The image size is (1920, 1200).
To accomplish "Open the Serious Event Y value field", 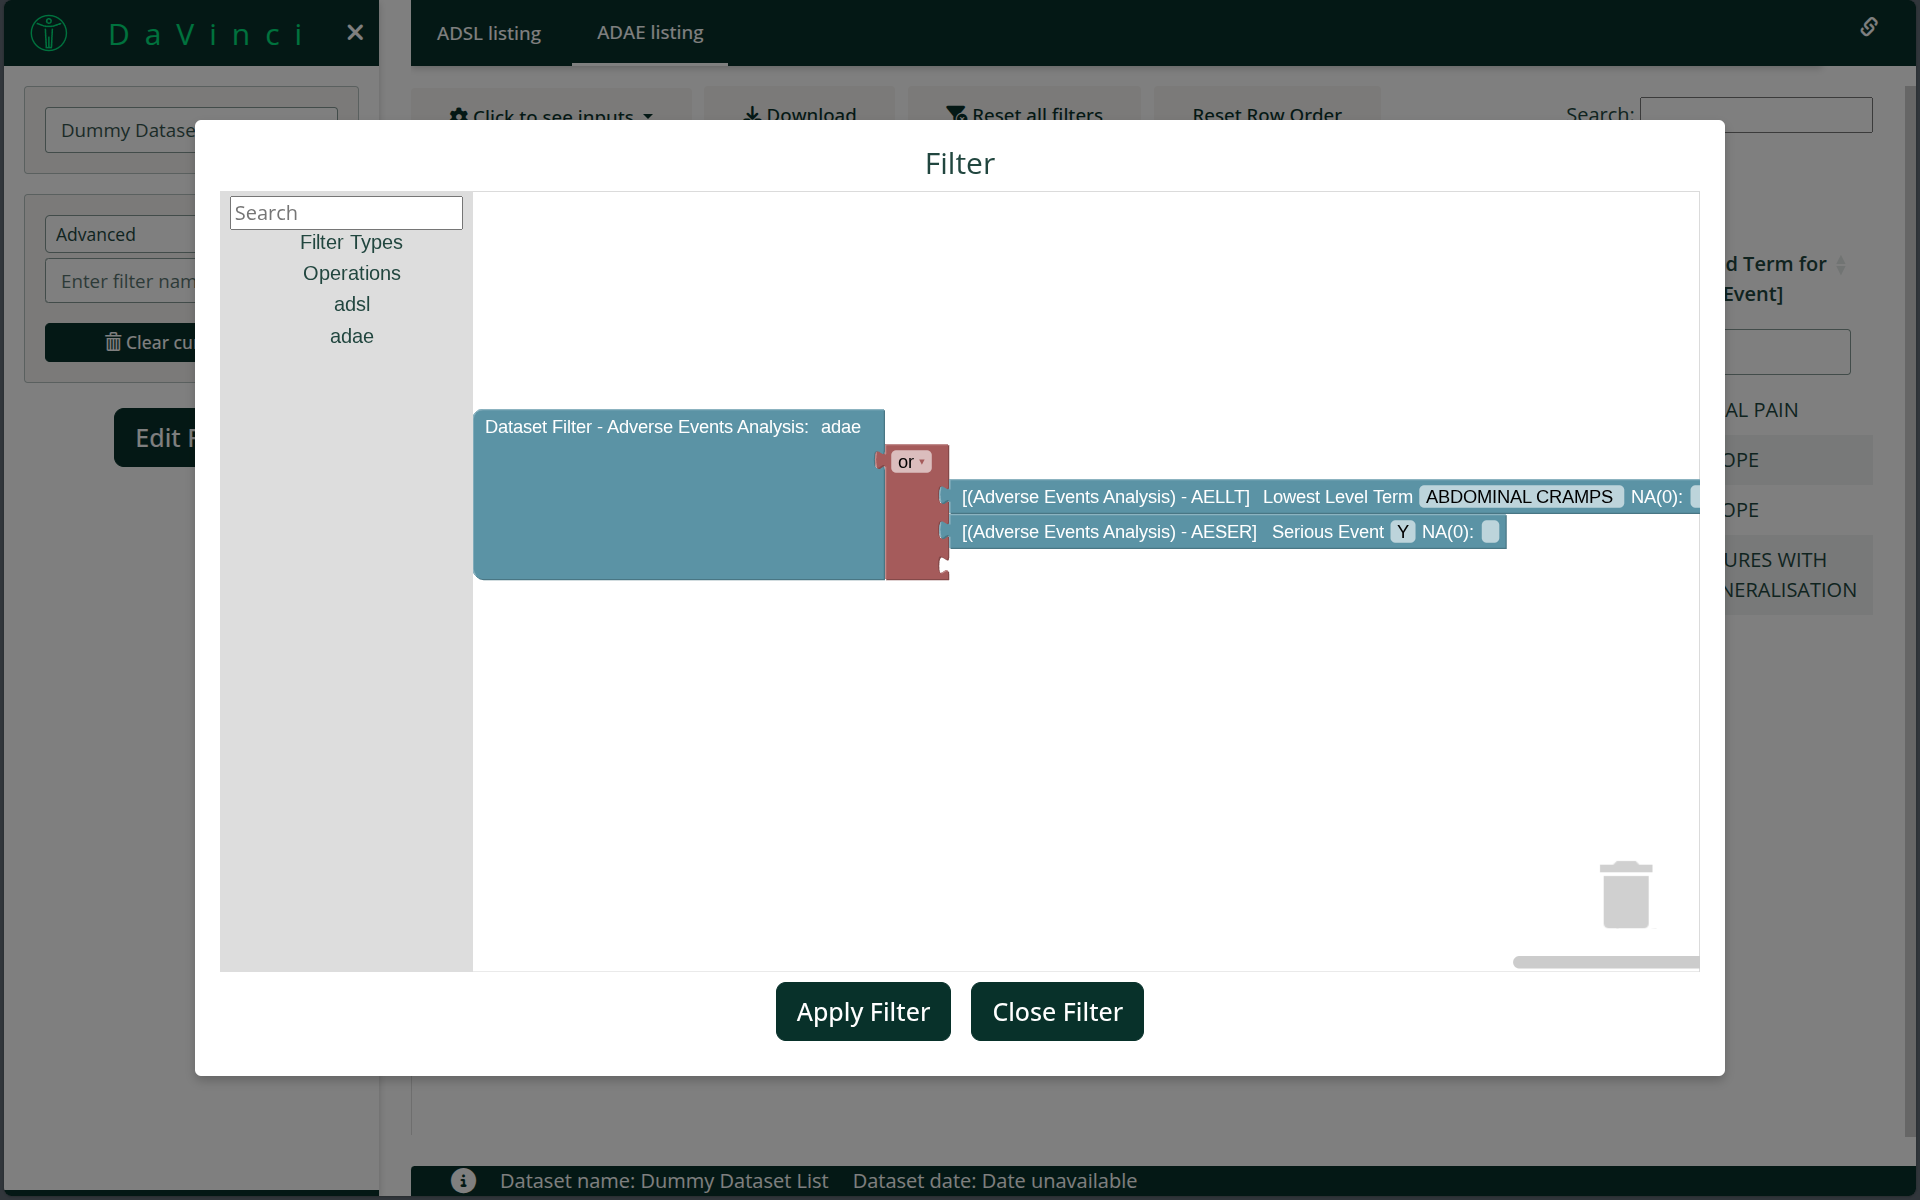I will click(x=1402, y=532).
